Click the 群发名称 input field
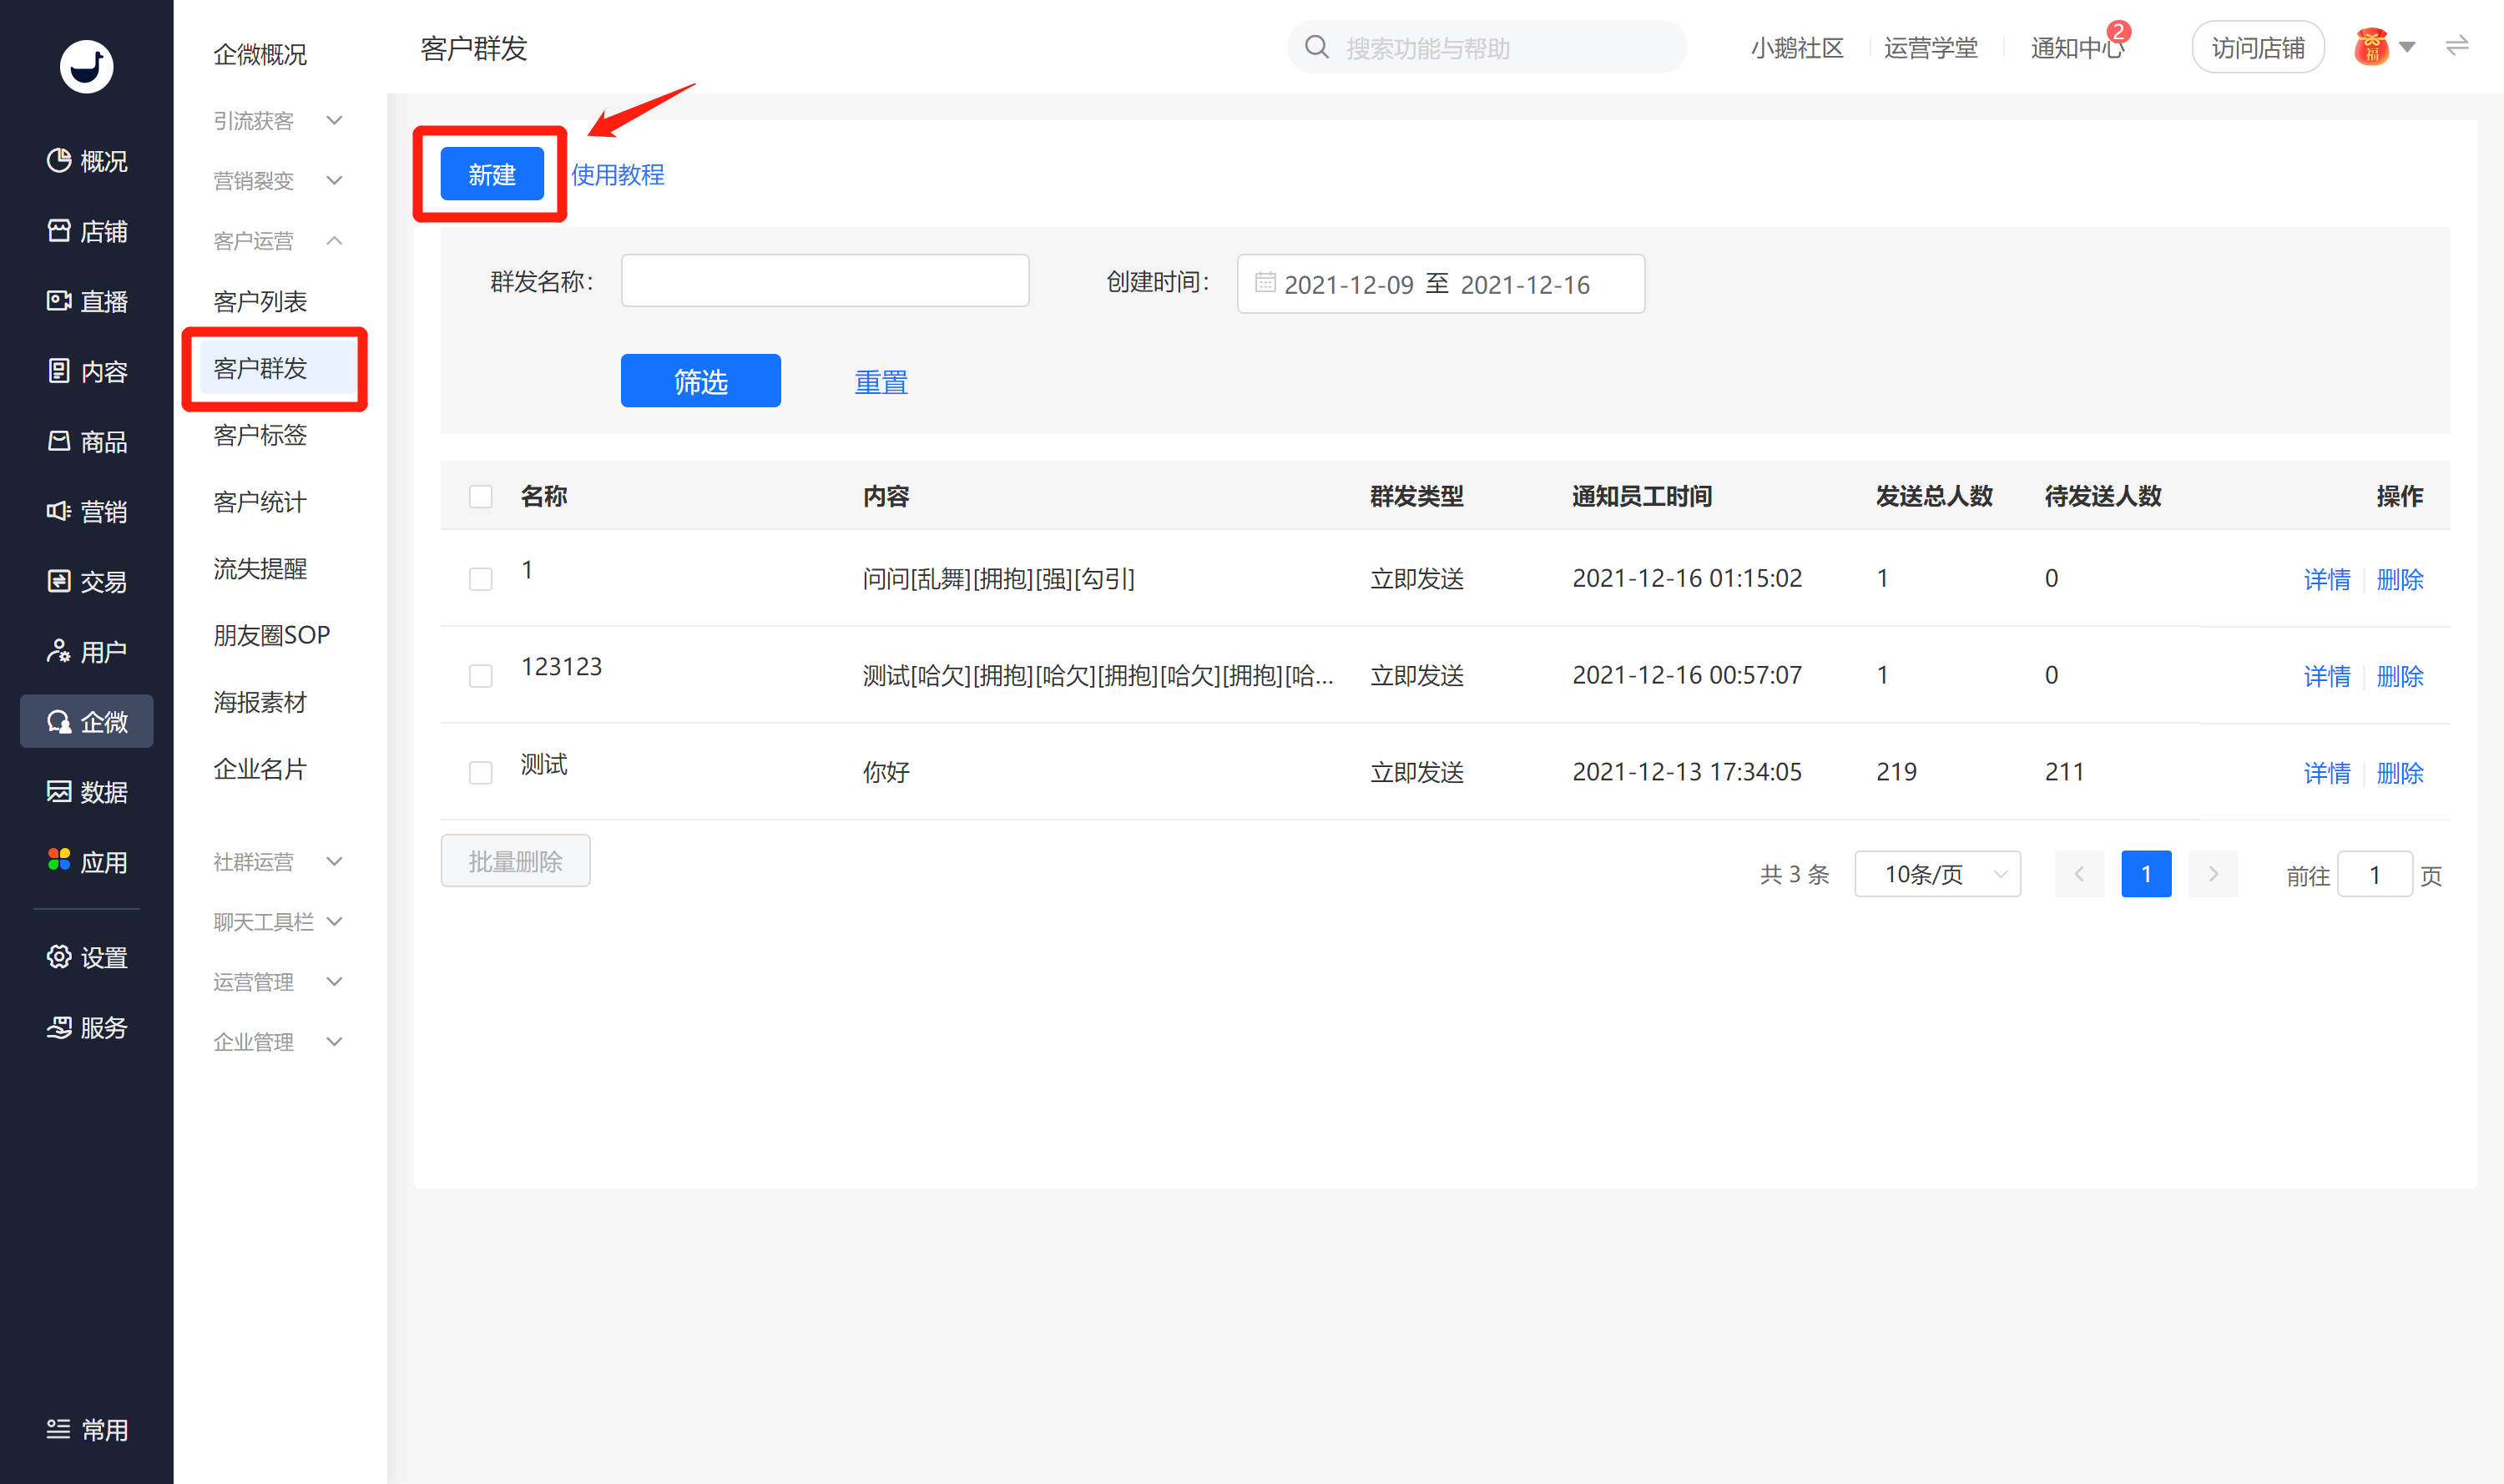Image resolution: width=2504 pixels, height=1484 pixels. [x=825, y=281]
